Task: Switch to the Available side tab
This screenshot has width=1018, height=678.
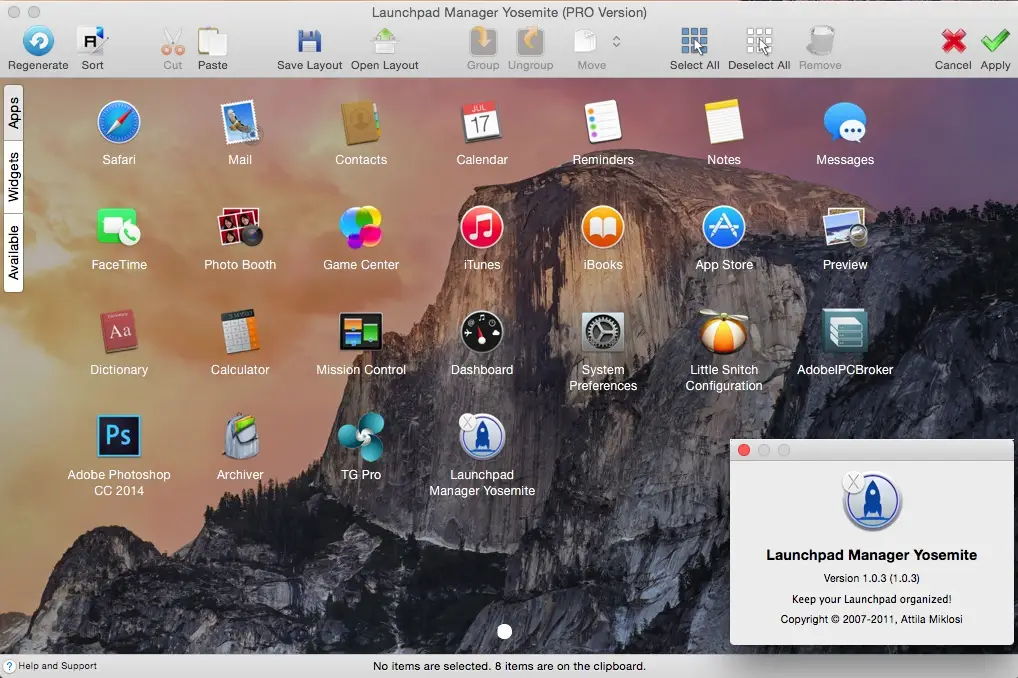Action: (x=13, y=253)
